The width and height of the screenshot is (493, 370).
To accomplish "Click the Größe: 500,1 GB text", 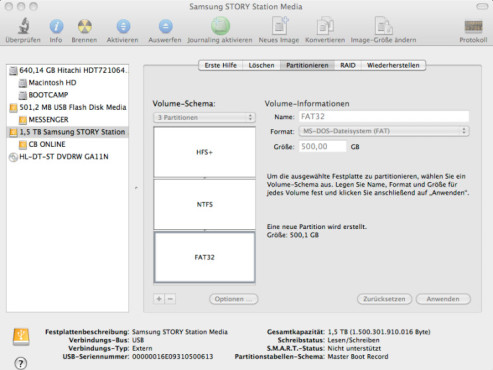I will (x=293, y=235).
